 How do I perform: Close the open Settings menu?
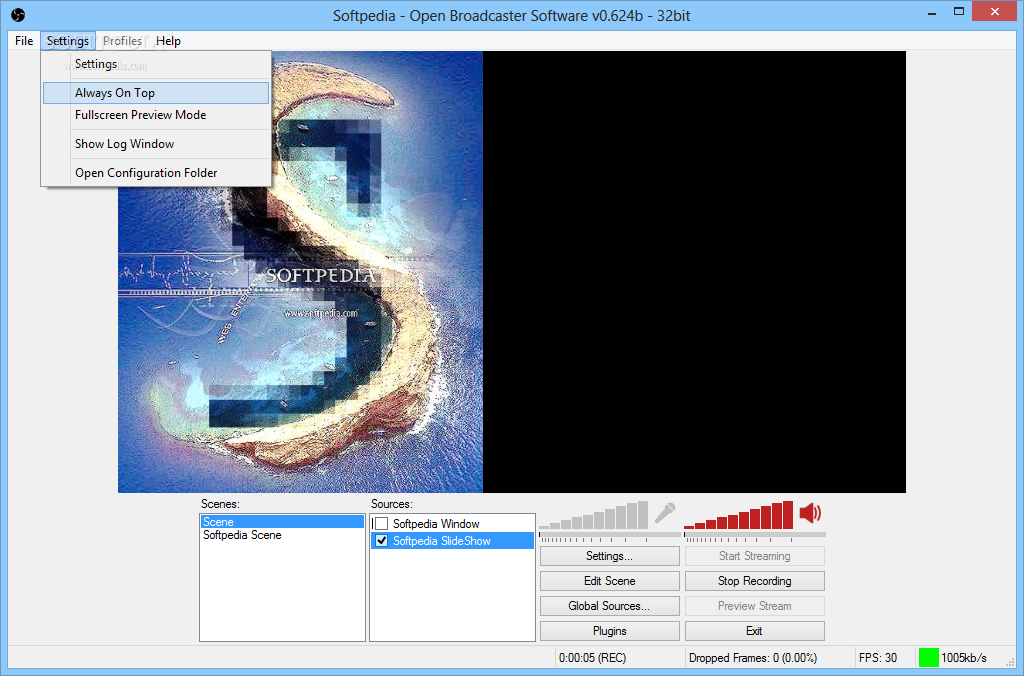(68, 40)
